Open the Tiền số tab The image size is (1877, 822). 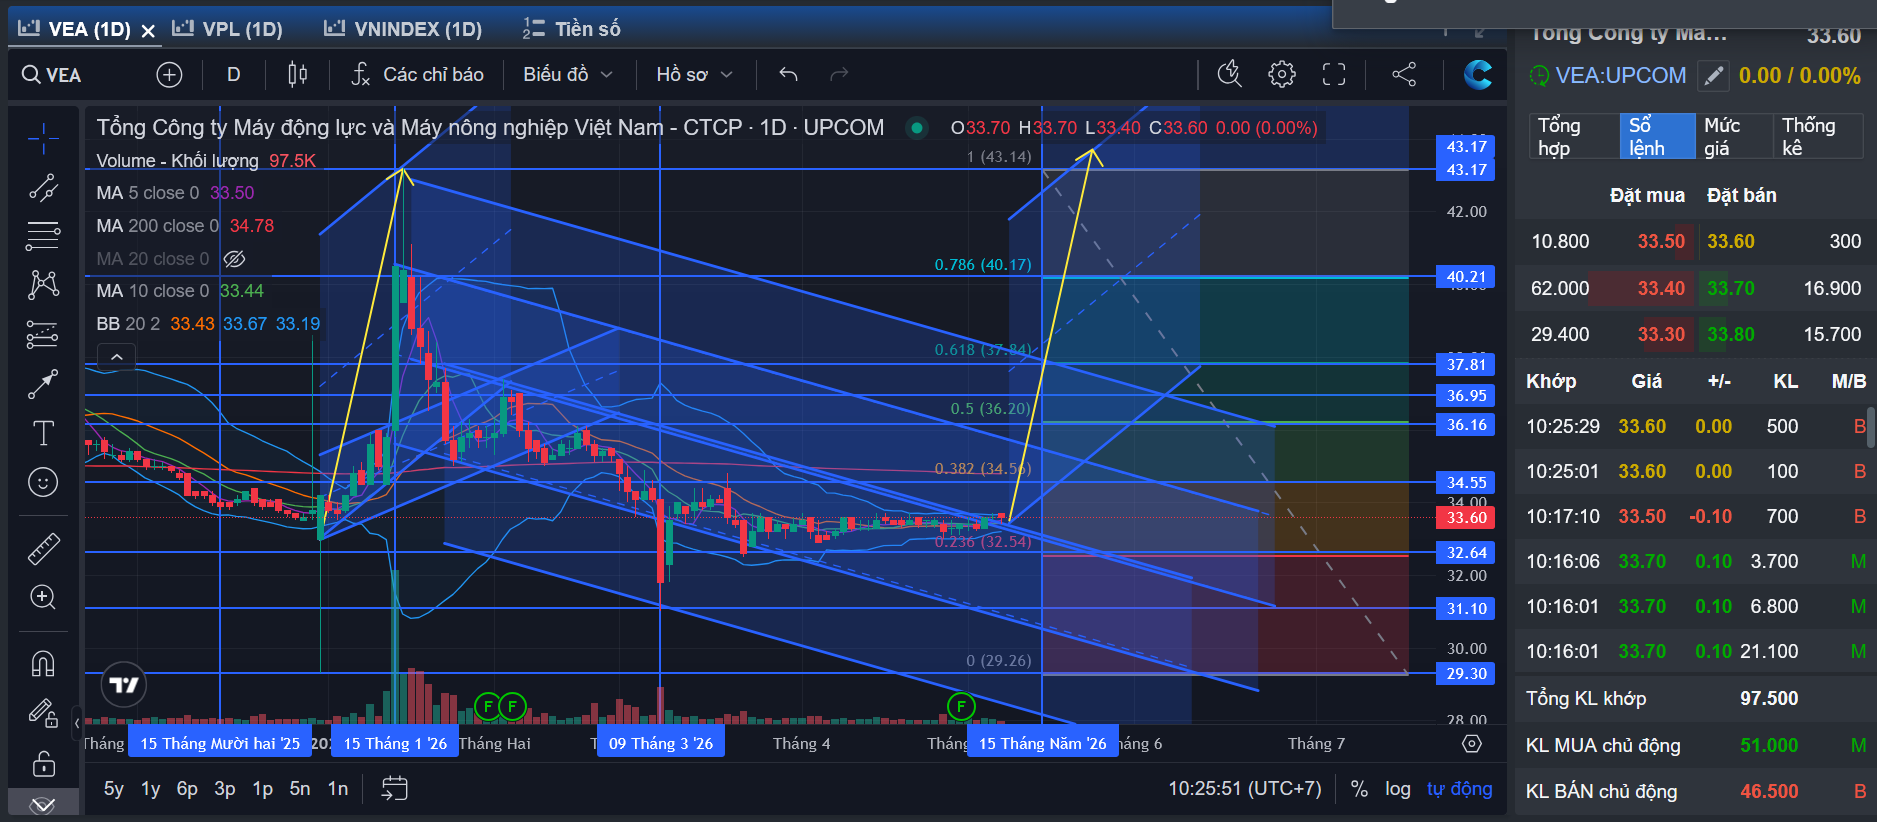click(571, 29)
